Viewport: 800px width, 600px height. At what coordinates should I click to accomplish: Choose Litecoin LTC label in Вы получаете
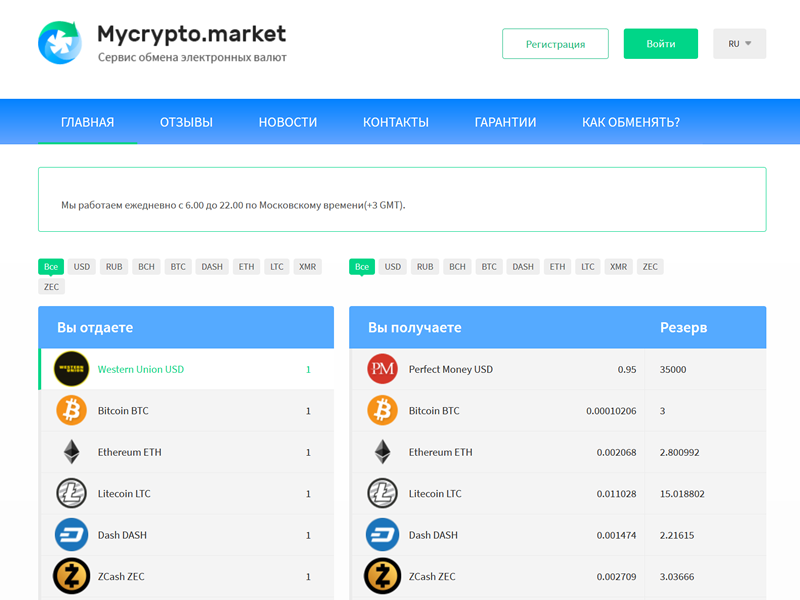435,494
